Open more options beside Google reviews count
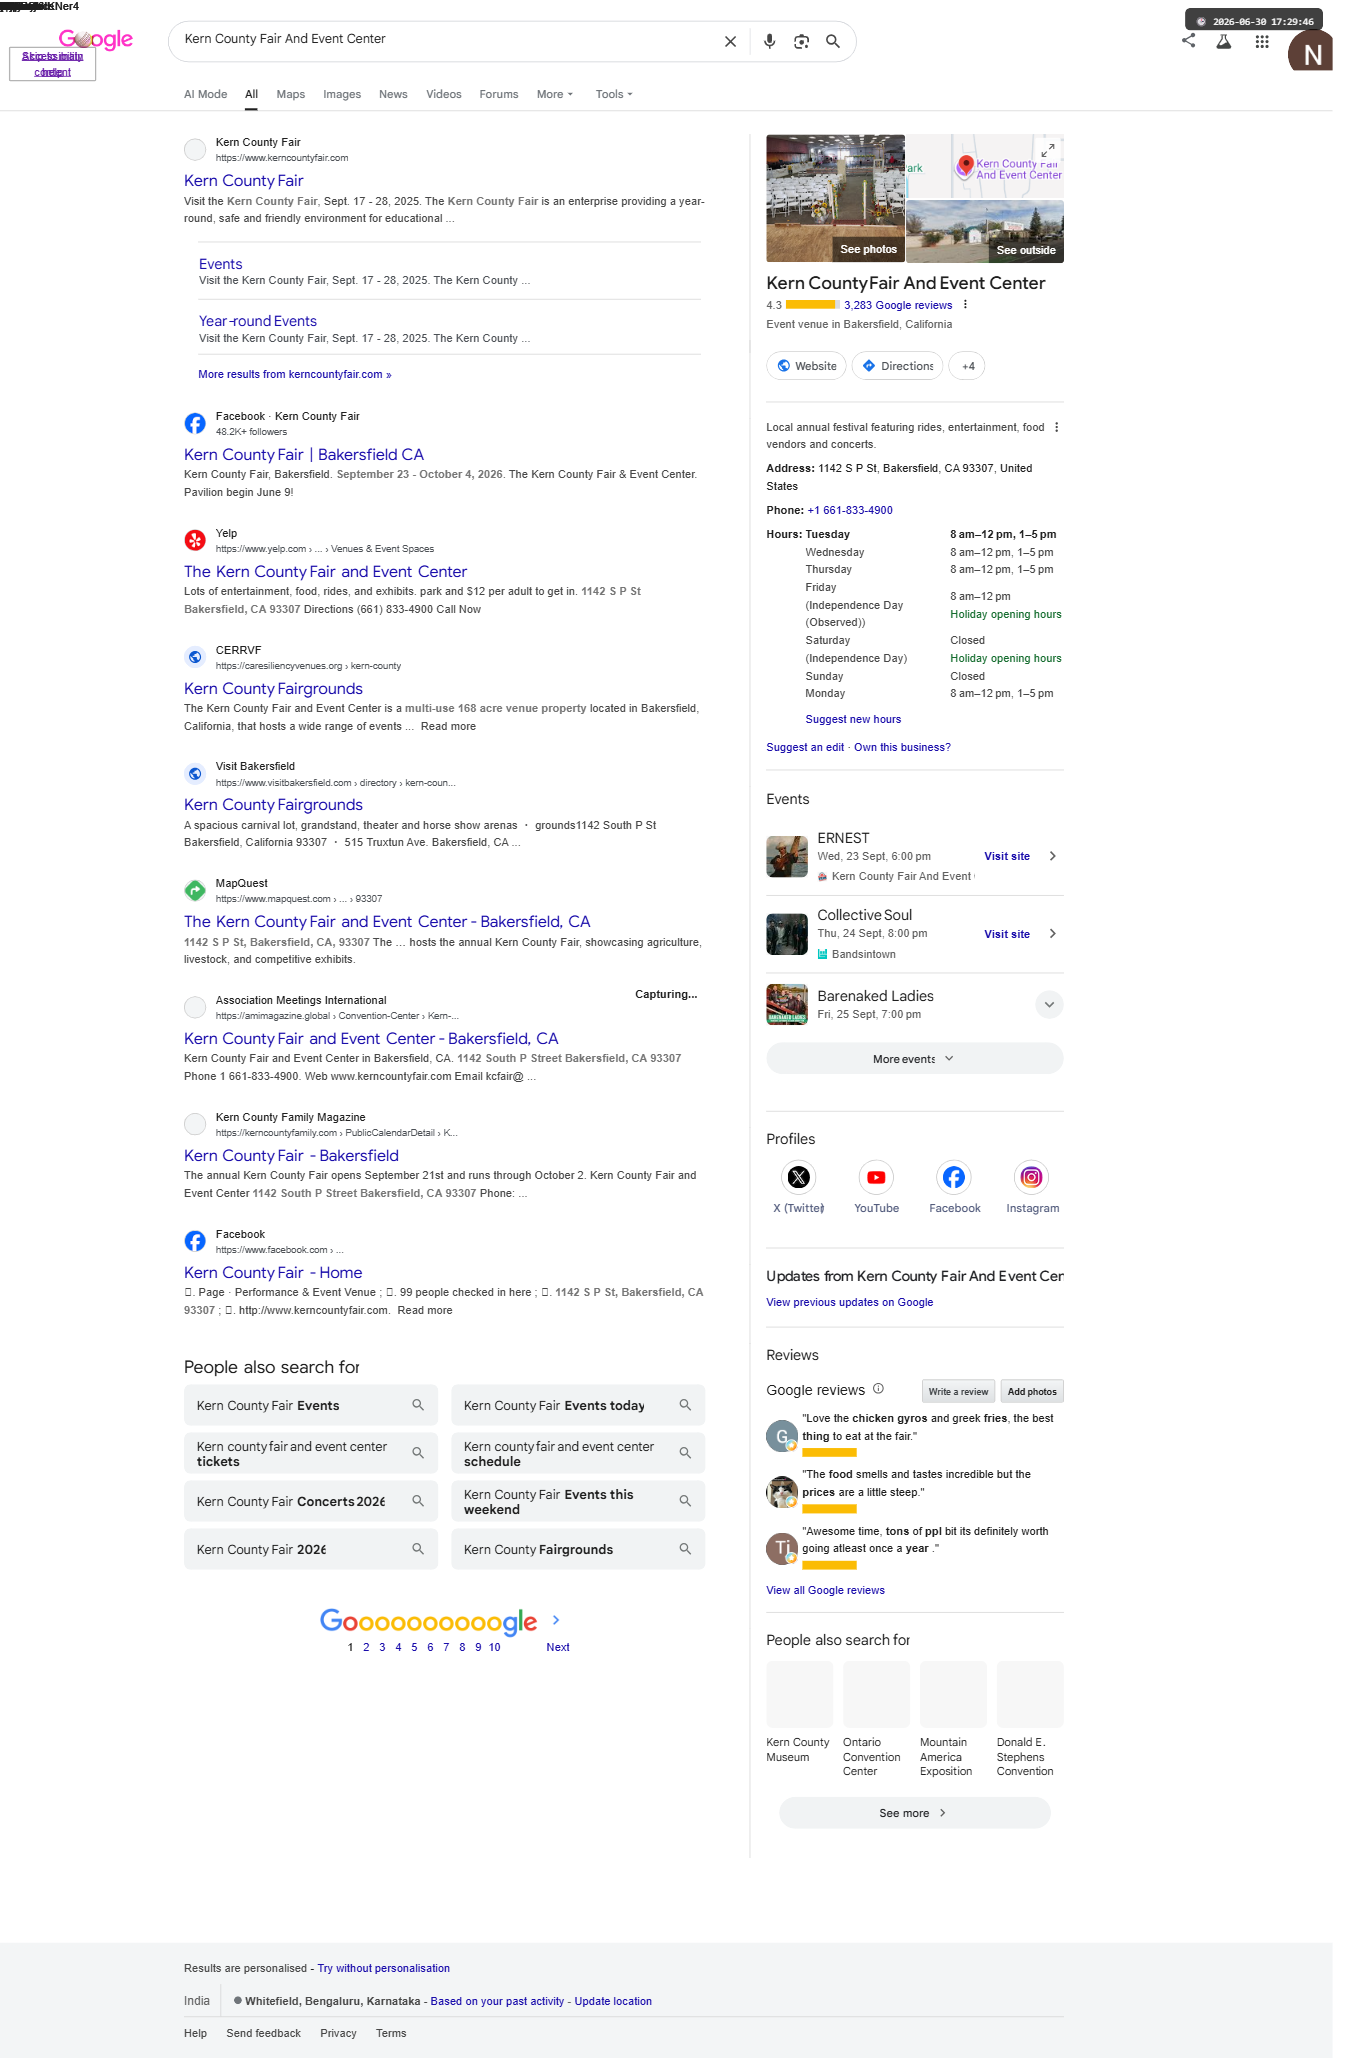 point(965,305)
